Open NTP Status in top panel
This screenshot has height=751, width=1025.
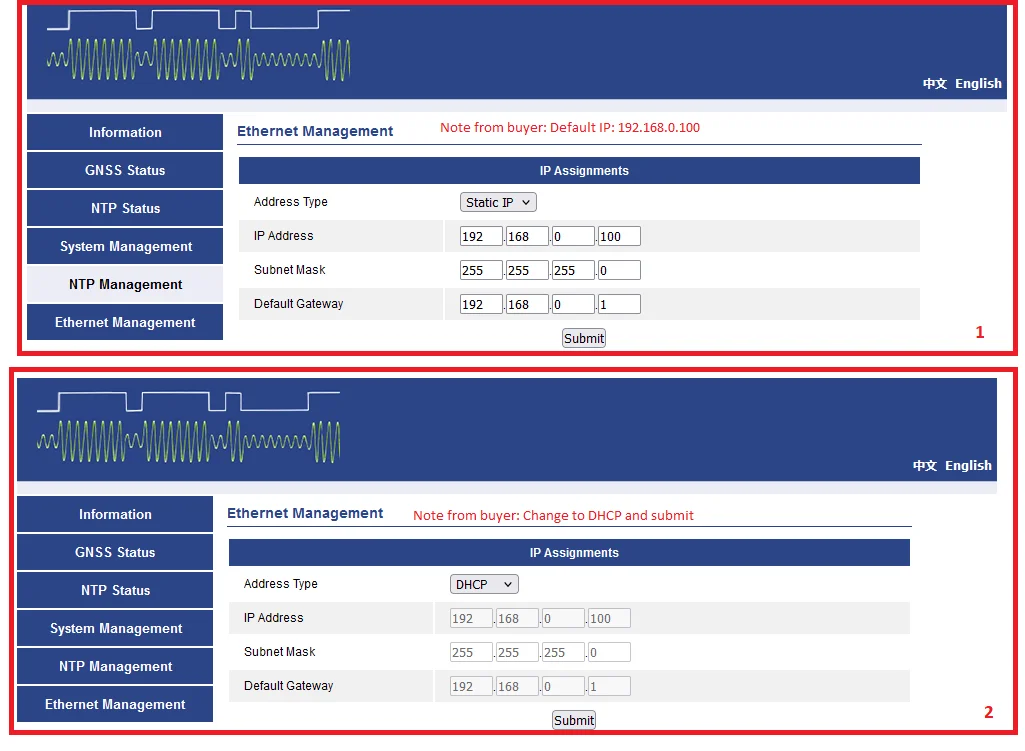coord(125,208)
